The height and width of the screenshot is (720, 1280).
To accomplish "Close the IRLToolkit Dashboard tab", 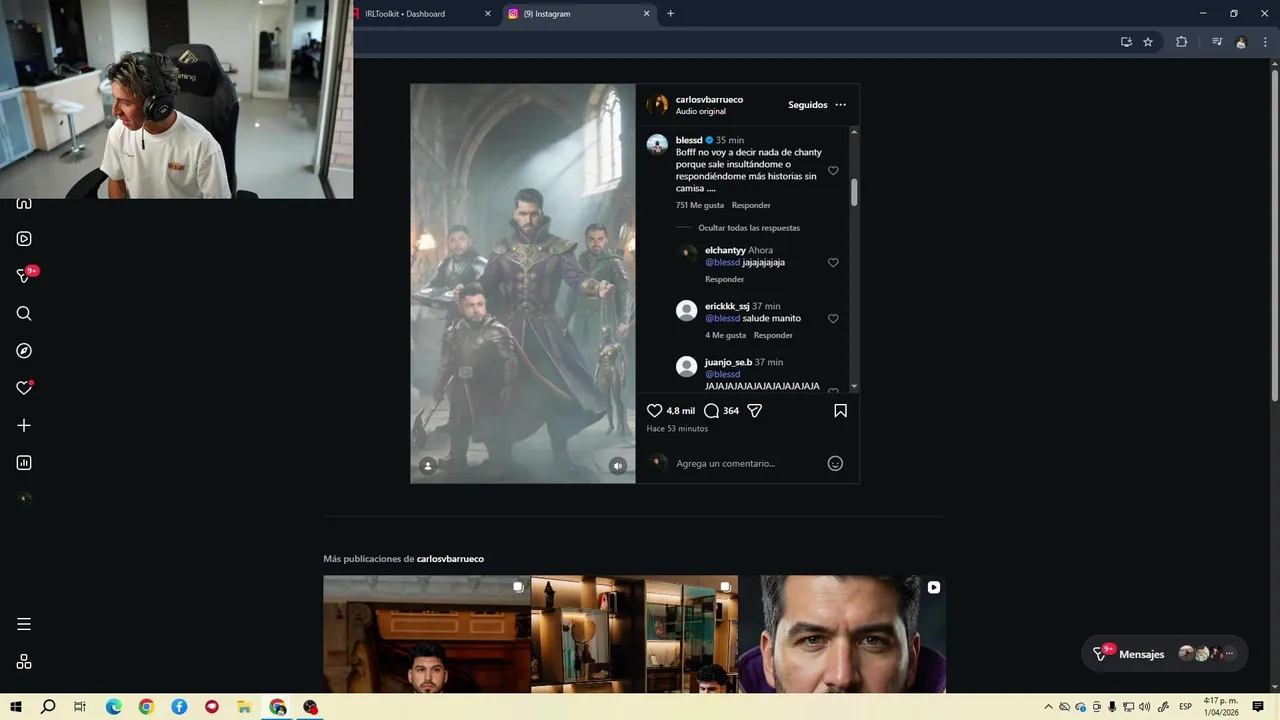I will 488,14.
